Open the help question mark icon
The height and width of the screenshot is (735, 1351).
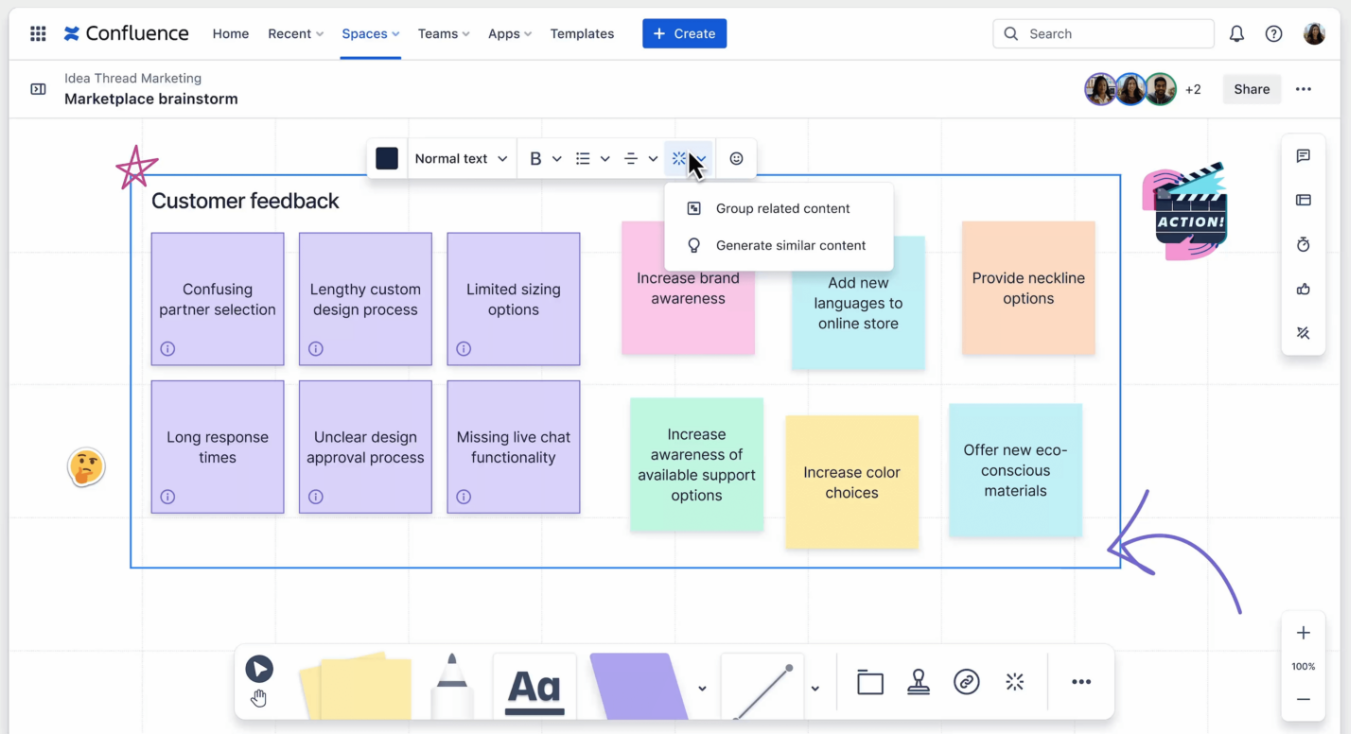tap(1274, 33)
